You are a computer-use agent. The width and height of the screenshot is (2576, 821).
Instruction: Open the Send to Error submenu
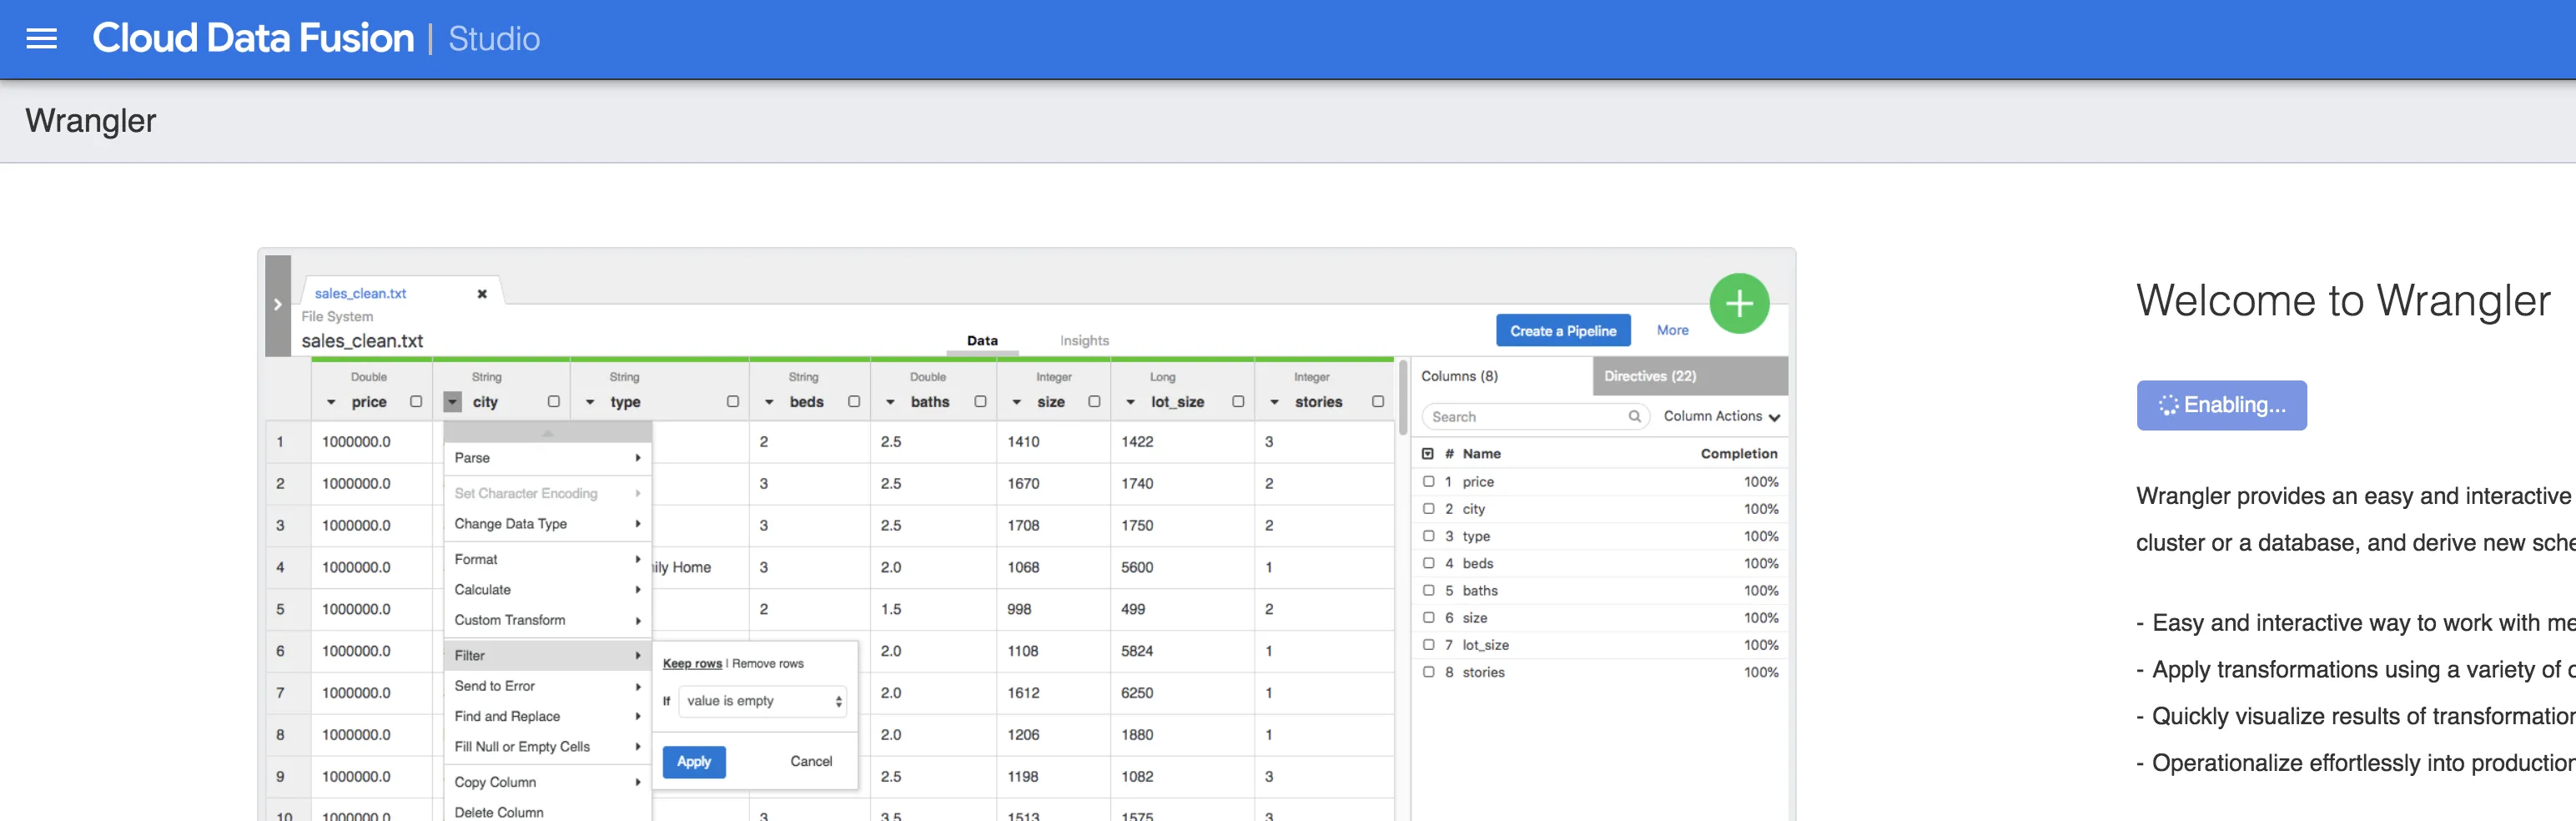click(547, 687)
